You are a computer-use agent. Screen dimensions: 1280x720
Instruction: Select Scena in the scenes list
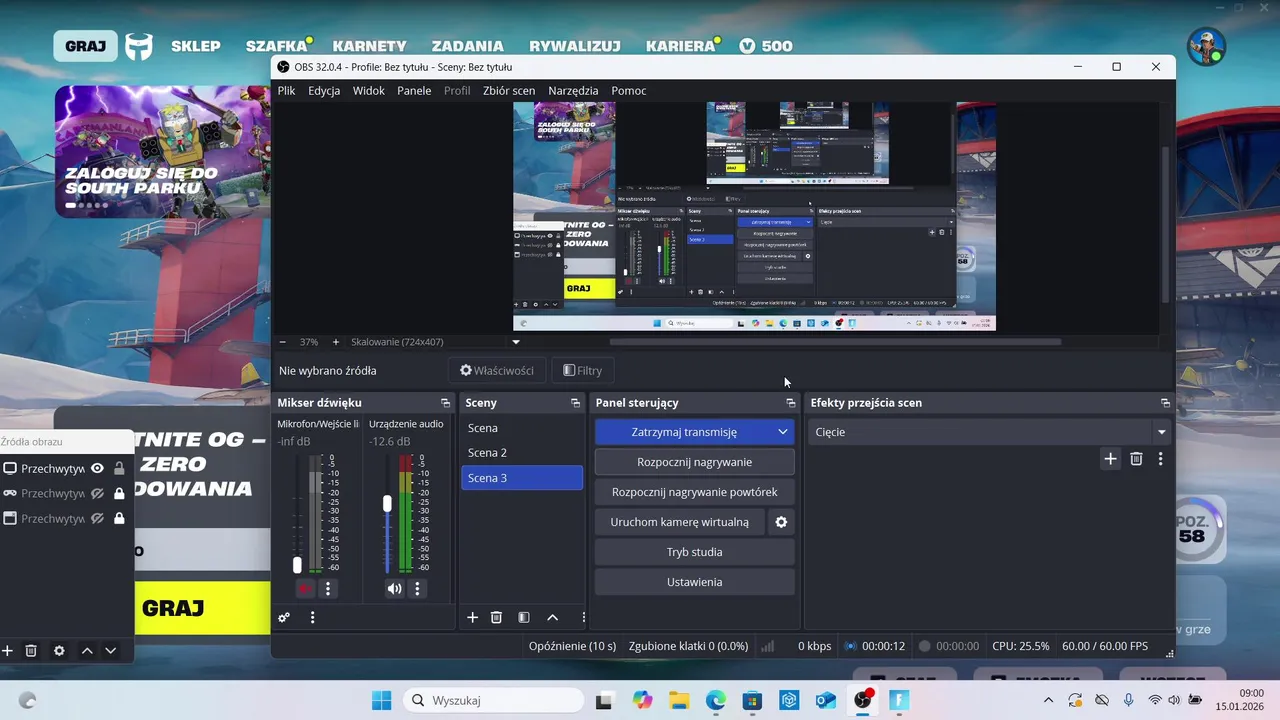522,428
